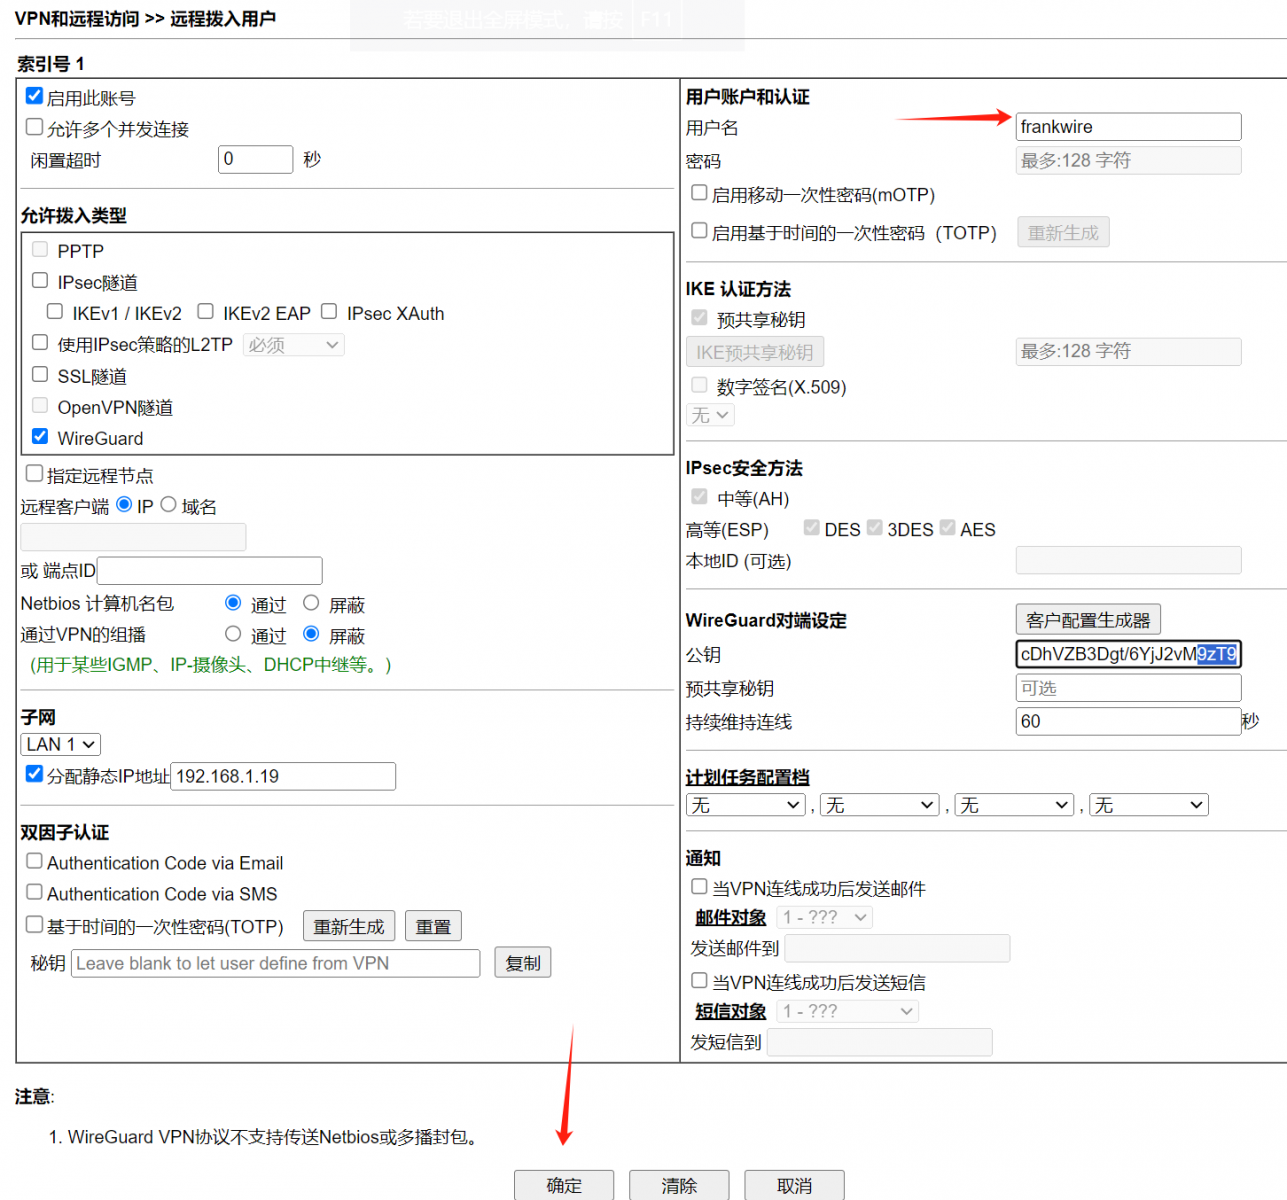Toggle the 启用此账号 checkbox
Screen dimensions: 1287x1200
[x=35, y=97]
